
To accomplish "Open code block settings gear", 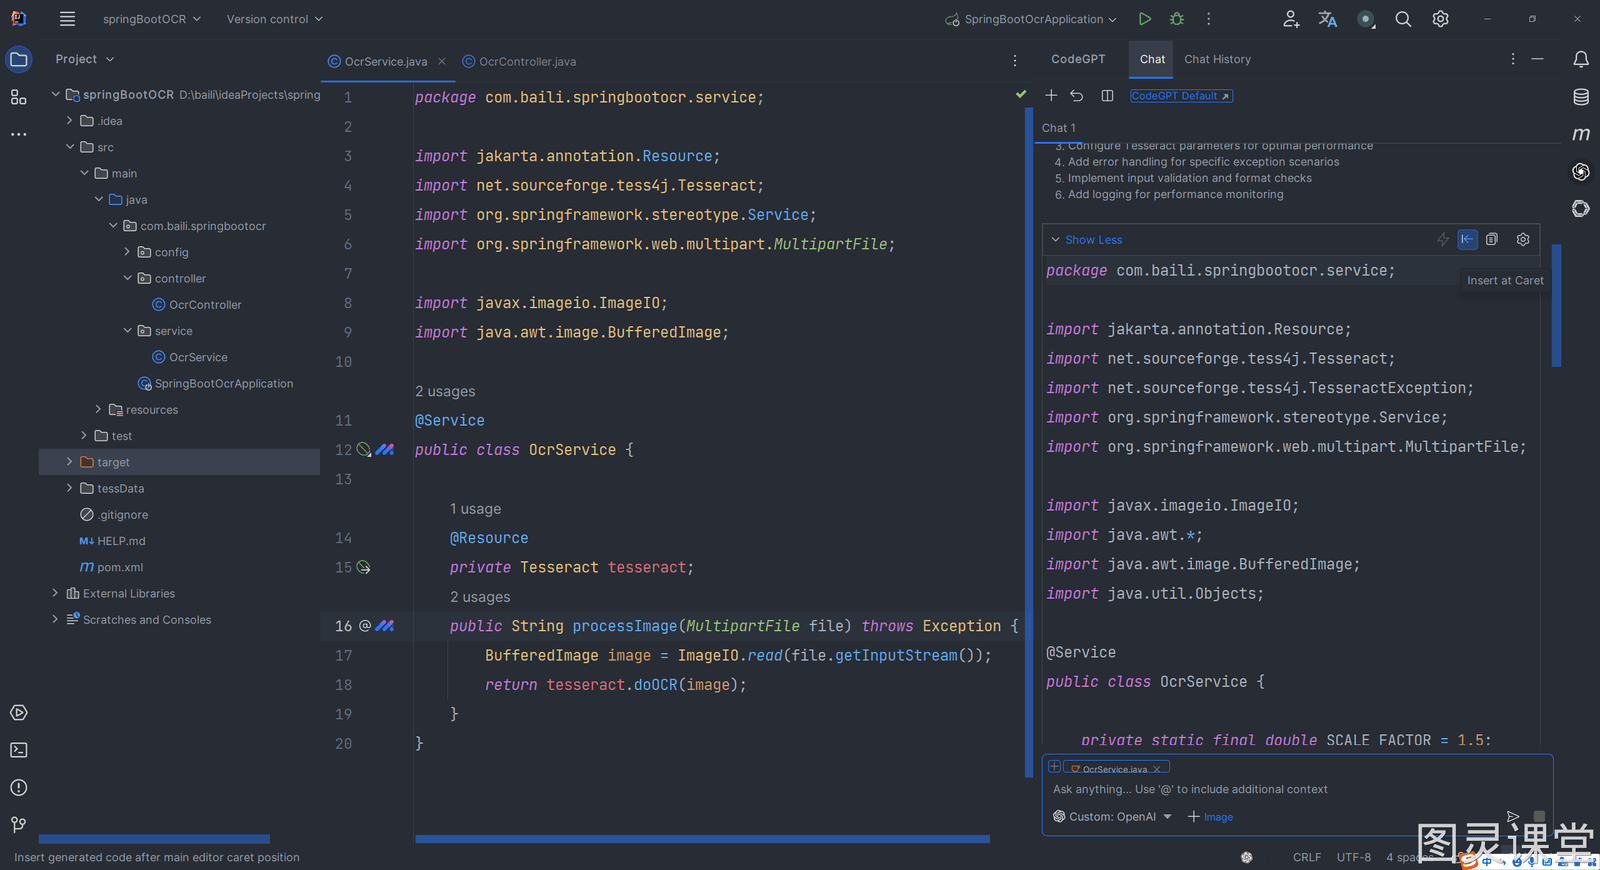I will [x=1523, y=239].
